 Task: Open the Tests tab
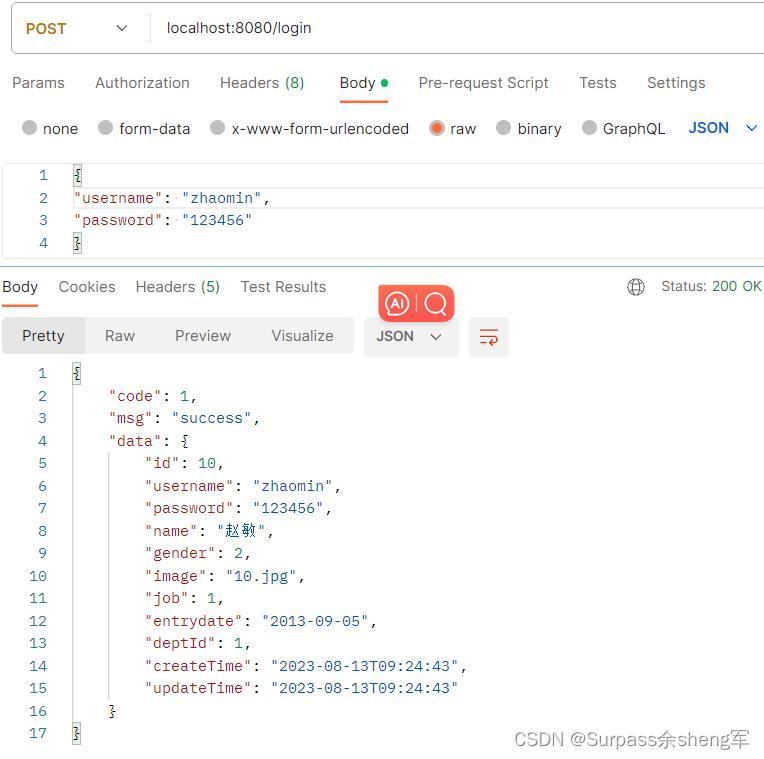pyautogui.click(x=598, y=83)
